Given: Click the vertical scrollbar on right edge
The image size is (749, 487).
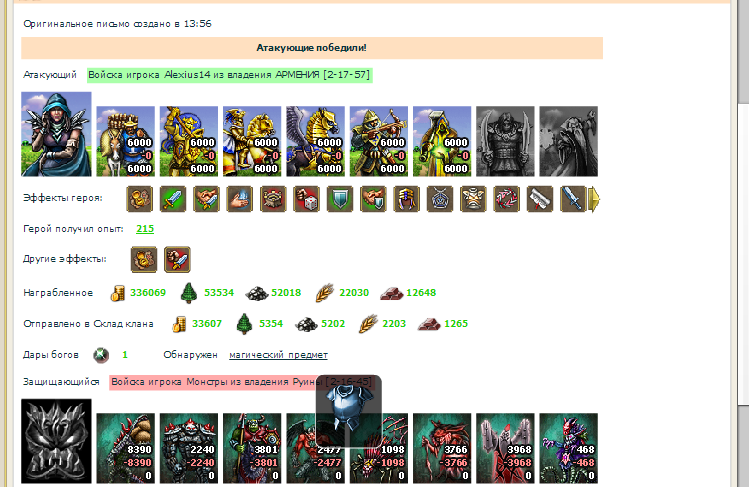Looking at the screenshot, I should (743, 244).
